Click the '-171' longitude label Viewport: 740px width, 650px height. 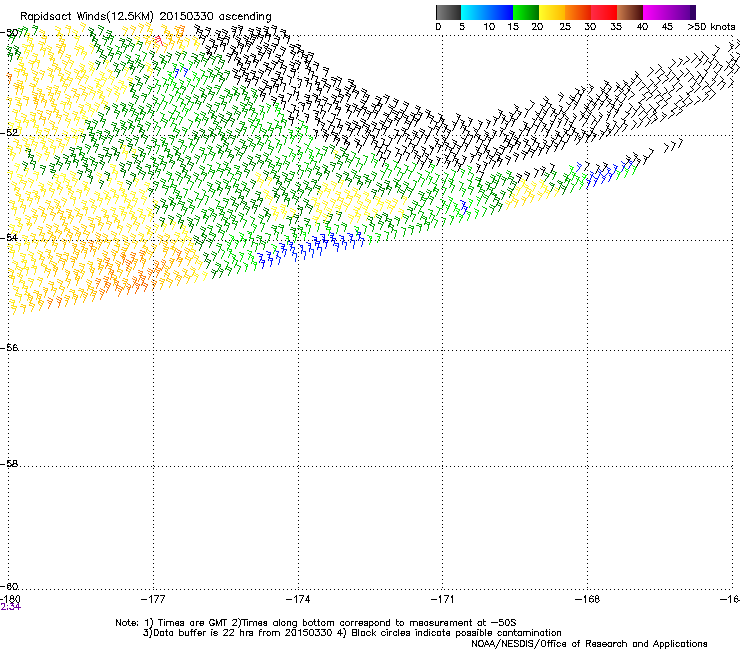pos(443,599)
